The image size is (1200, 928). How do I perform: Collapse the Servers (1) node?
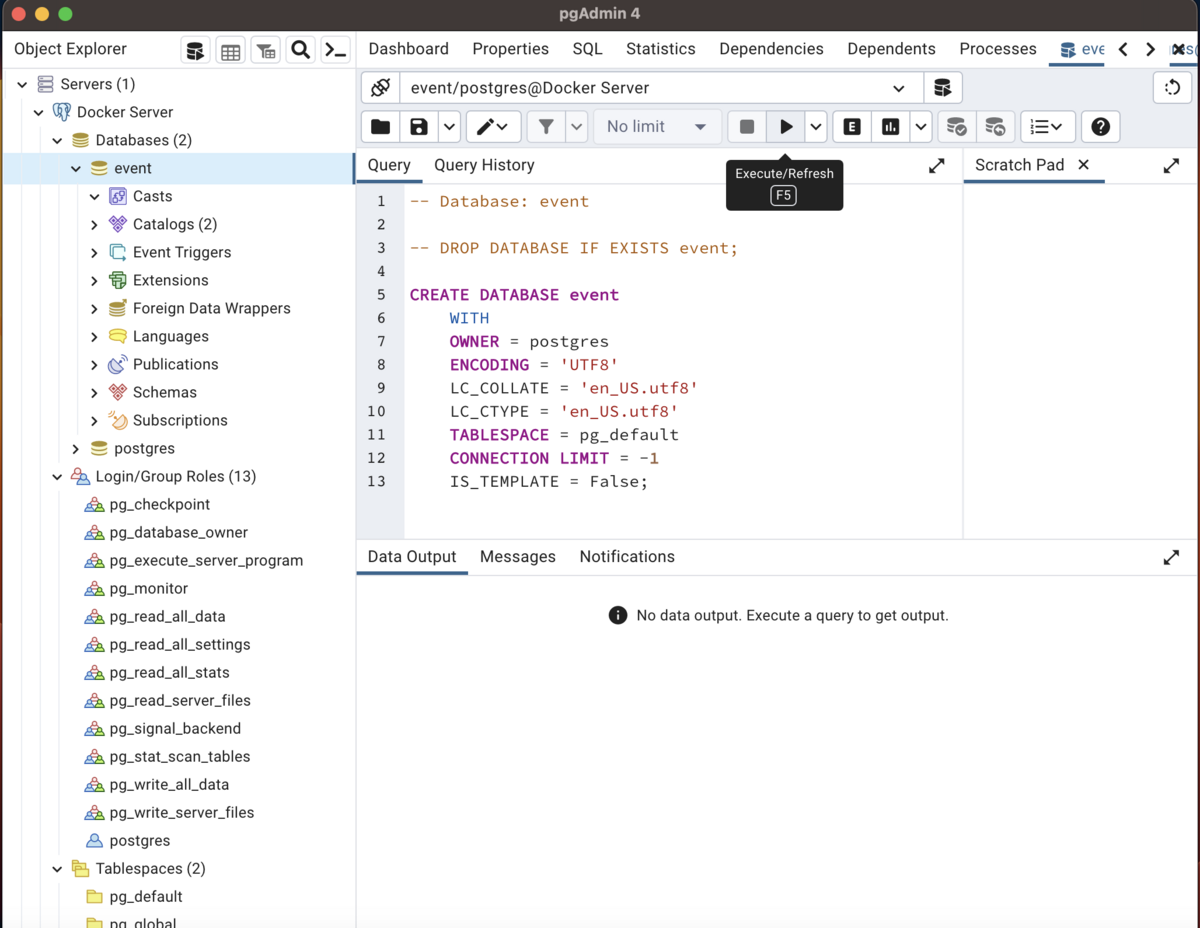[x=22, y=85]
